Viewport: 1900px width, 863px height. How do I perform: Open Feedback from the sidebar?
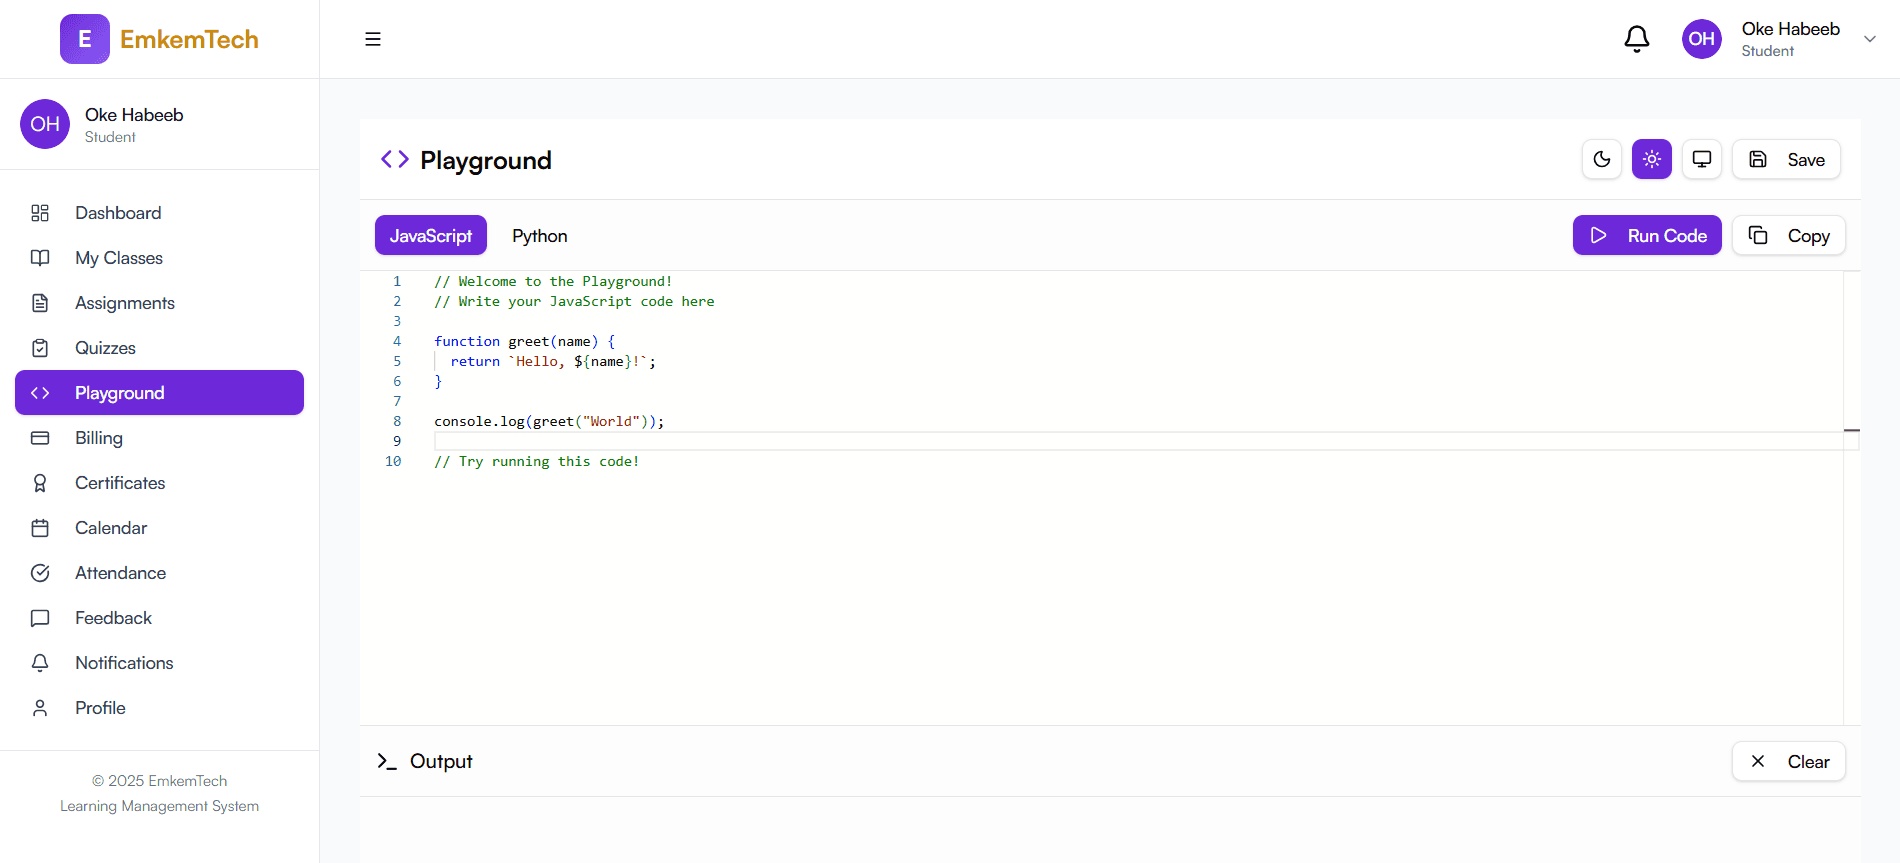pos(113,618)
